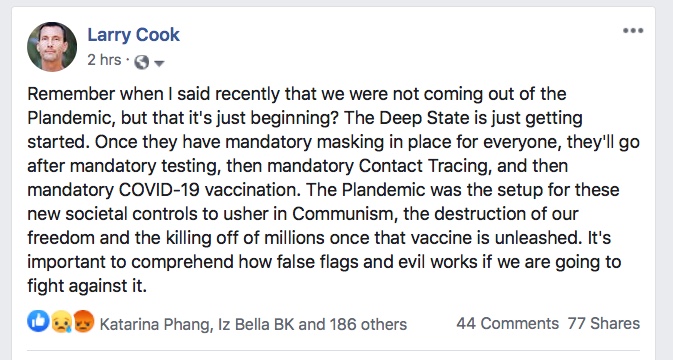Image resolution: width=673 pixels, height=360 pixels.
Task: Click the word 'Plandemic,' in second line
Action: point(72,118)
